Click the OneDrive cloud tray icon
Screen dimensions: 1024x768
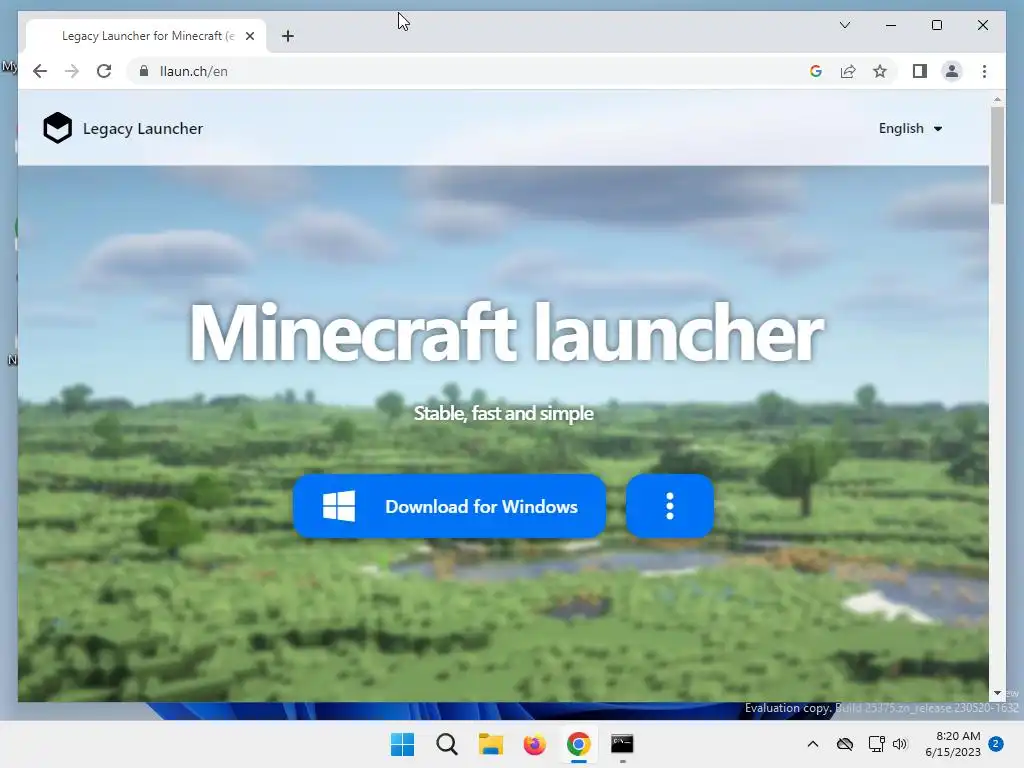844,744
